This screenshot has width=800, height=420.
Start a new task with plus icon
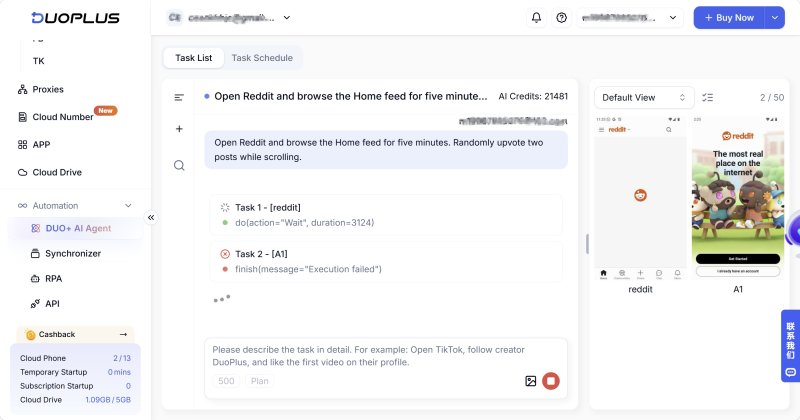tap(179, 129)
